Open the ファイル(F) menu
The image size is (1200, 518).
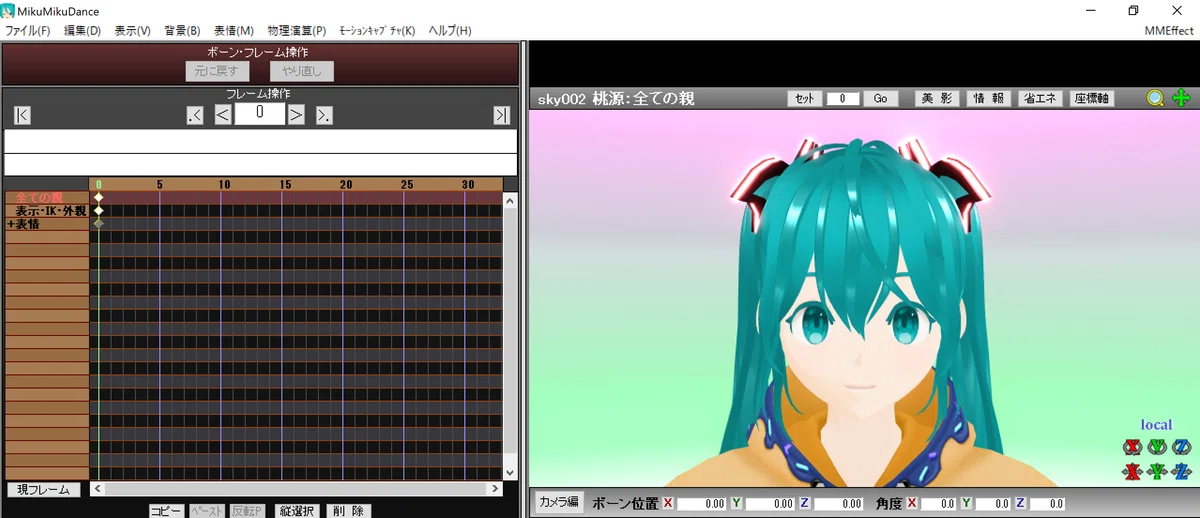pos(28,31)
